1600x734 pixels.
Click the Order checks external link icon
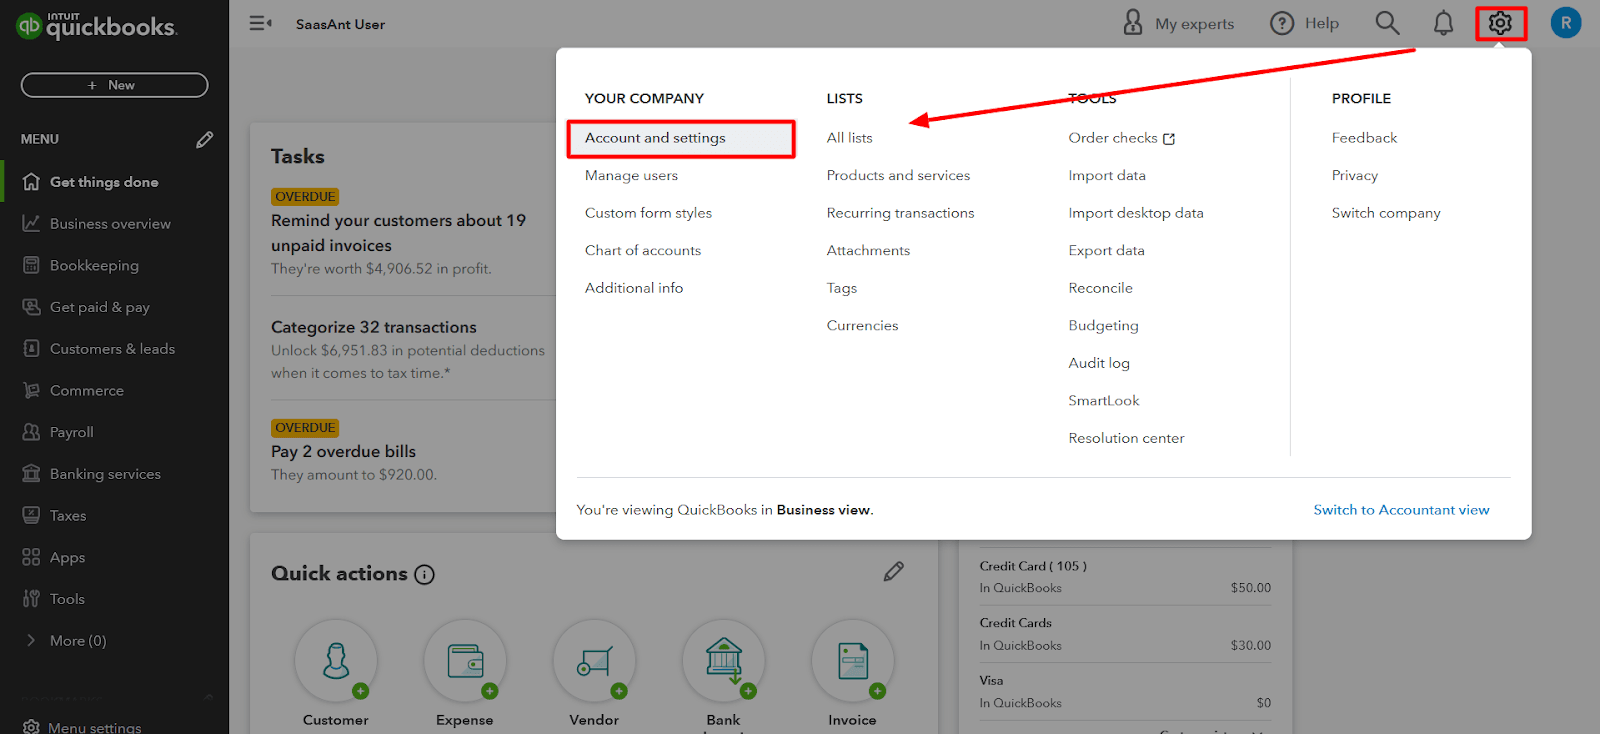tap(1169, 139)
